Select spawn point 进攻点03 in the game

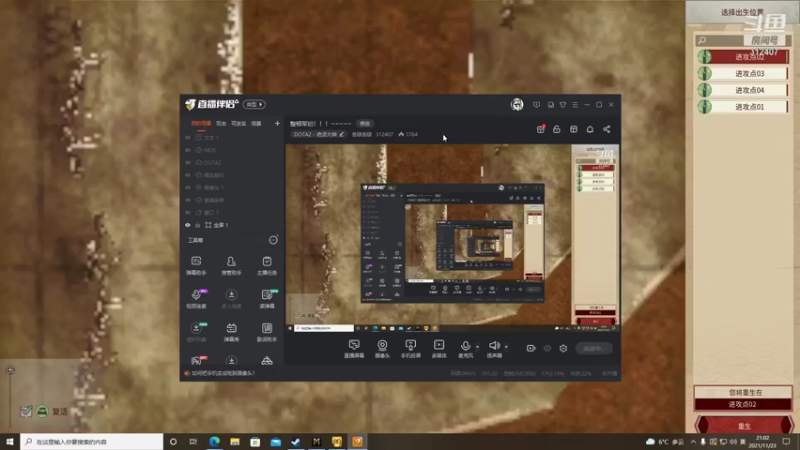(743, 73)
